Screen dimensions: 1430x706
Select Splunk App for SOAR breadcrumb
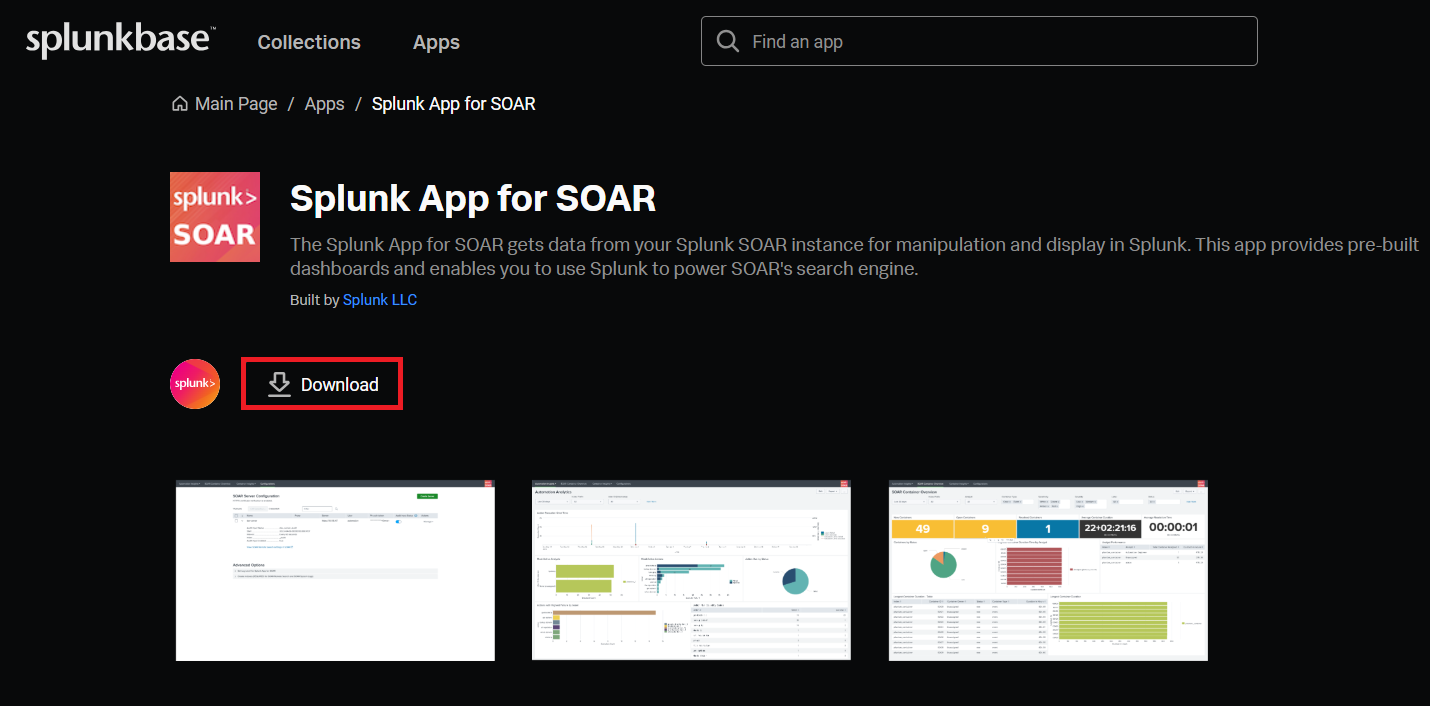click(x=453, y=104)
